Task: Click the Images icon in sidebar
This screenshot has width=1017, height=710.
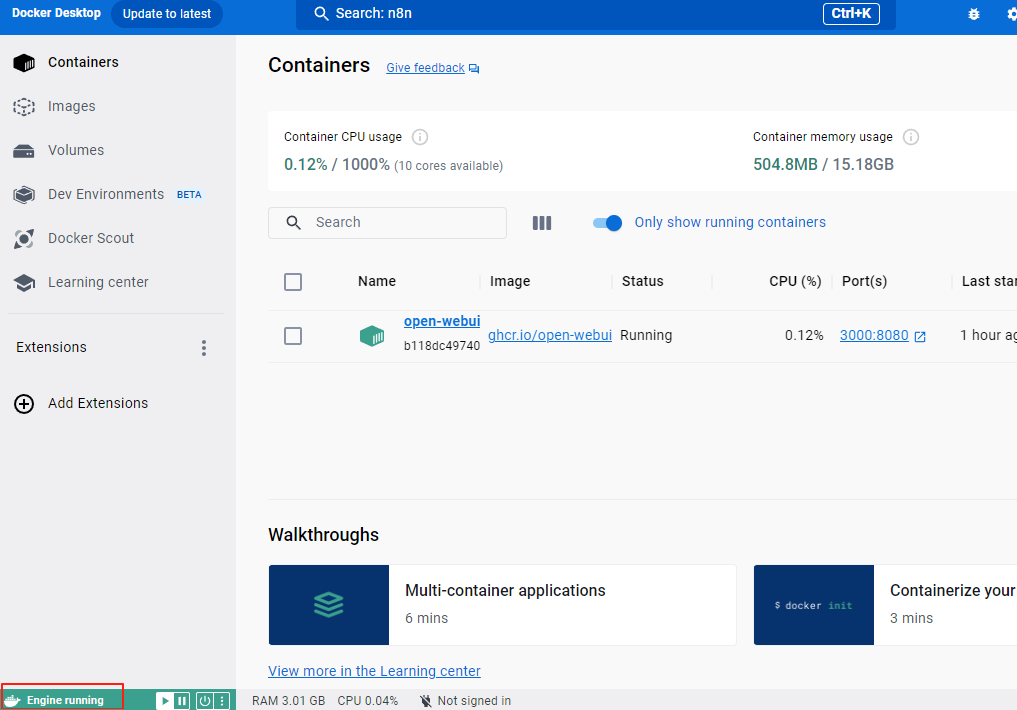Action: click(24, 107)
